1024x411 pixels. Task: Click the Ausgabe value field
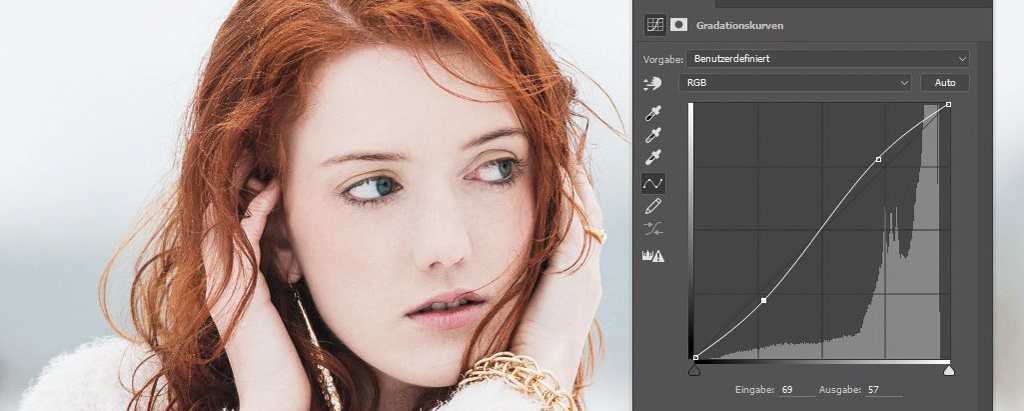click(884, 389)
